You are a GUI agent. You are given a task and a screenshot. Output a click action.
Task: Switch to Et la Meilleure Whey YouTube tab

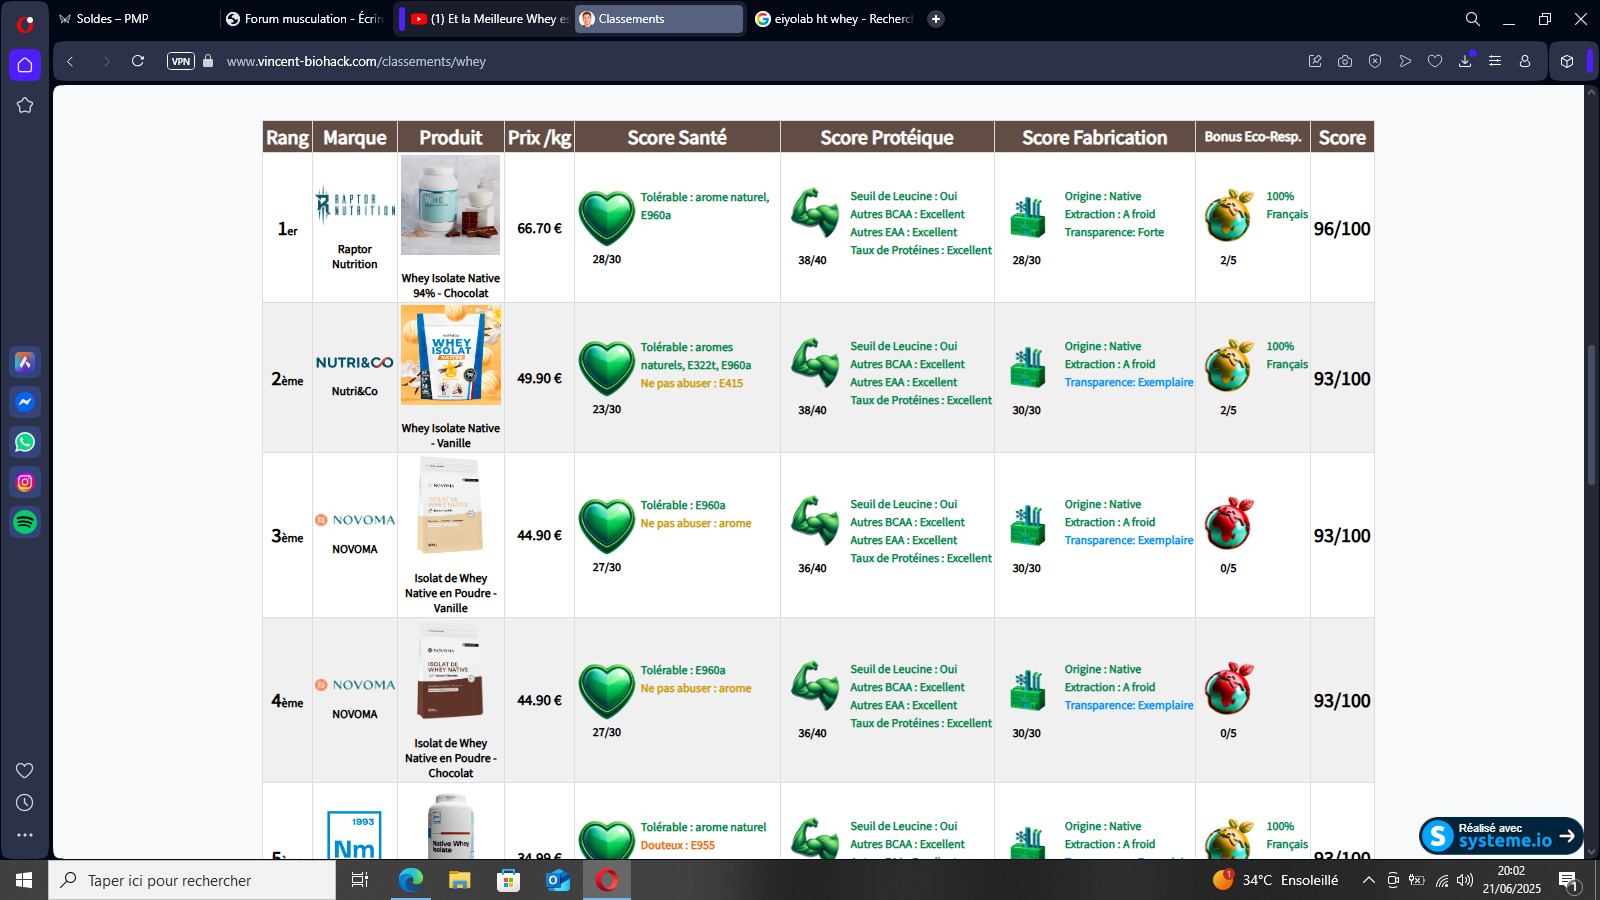[488, 19]
